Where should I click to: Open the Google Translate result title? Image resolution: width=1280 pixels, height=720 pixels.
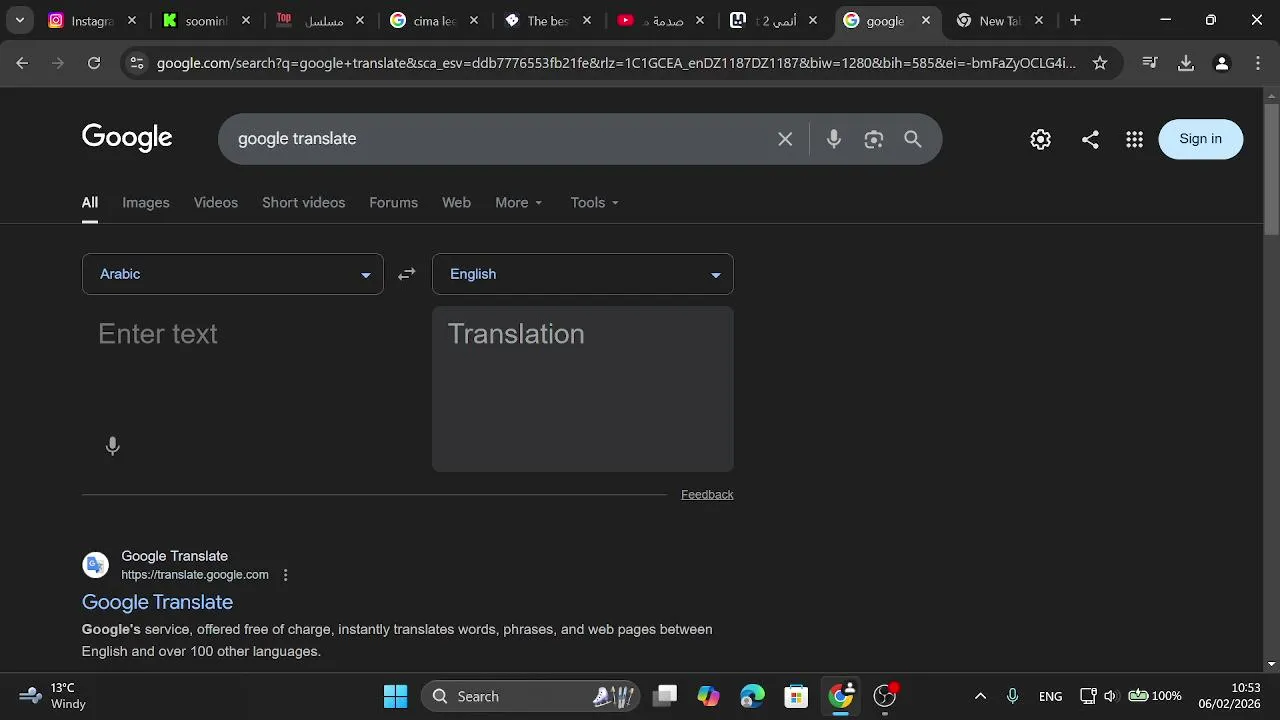coord(157,602)
